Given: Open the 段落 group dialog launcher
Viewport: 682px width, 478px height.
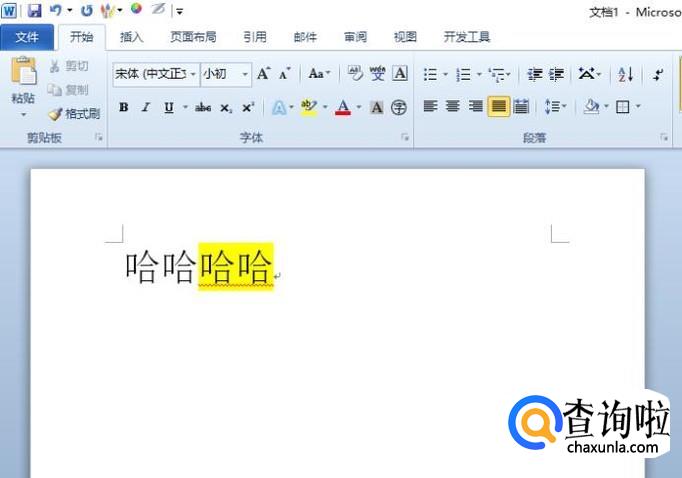Looking at the screenshot, I should click(x=664, y=137).
